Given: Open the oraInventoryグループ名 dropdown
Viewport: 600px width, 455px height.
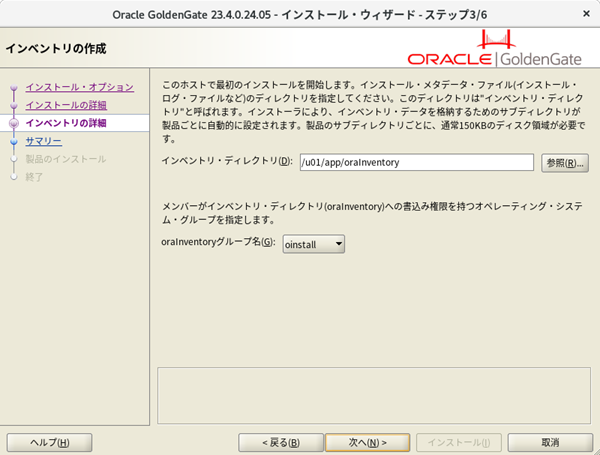Looking at the screenshot, I should click(x=314, y=244).
